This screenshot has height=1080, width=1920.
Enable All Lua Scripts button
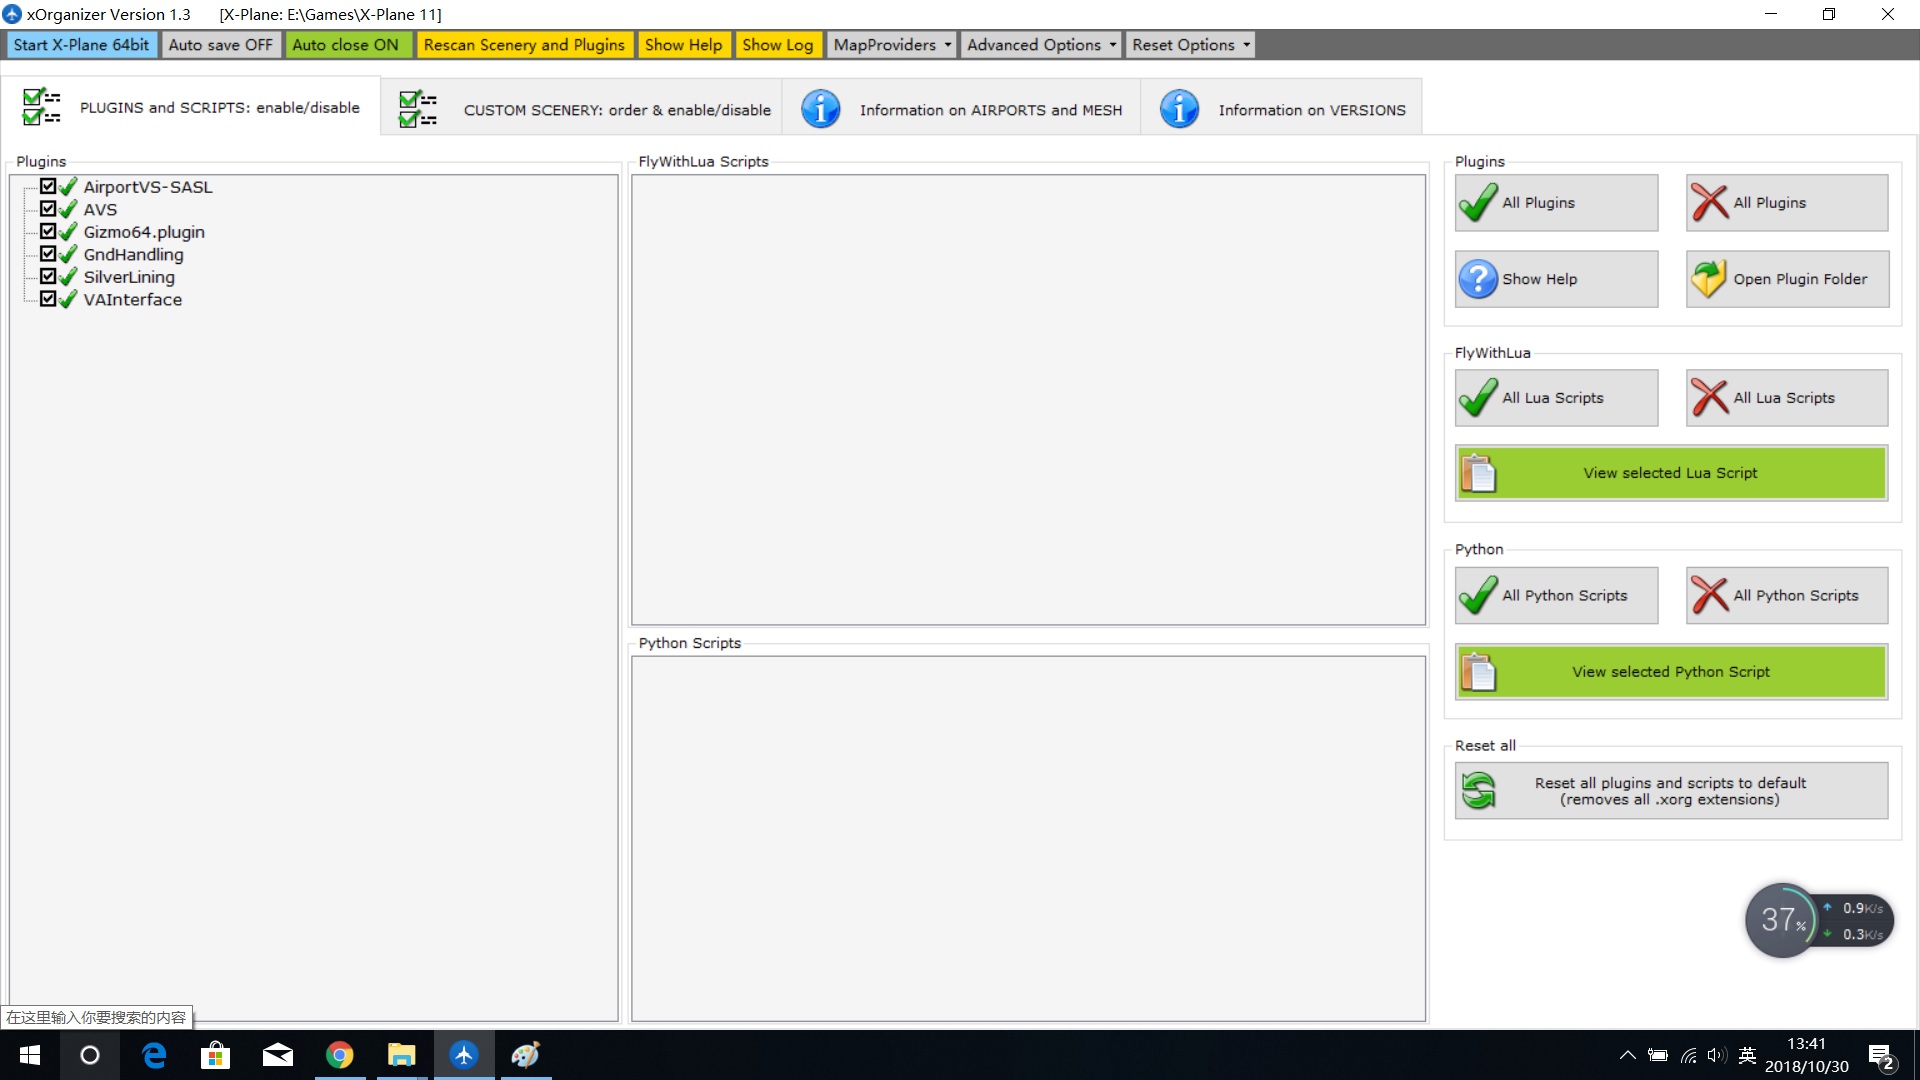[1556, 398]
